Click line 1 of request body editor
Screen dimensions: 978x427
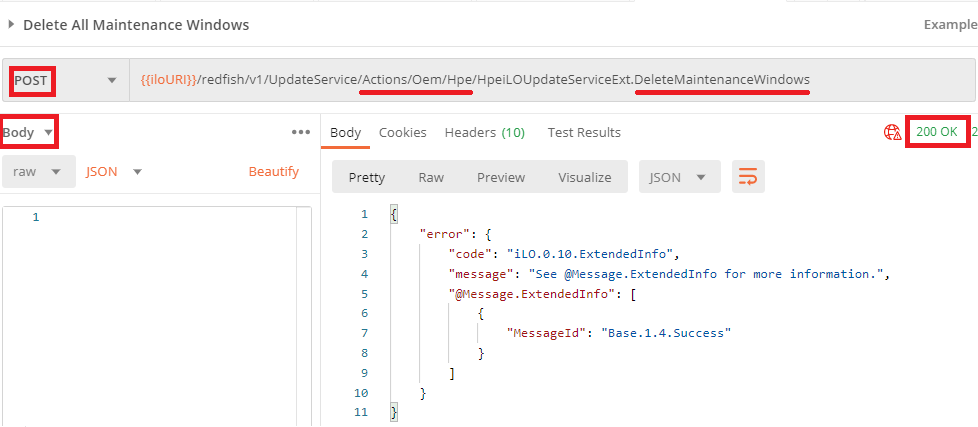tap(160, 217)
